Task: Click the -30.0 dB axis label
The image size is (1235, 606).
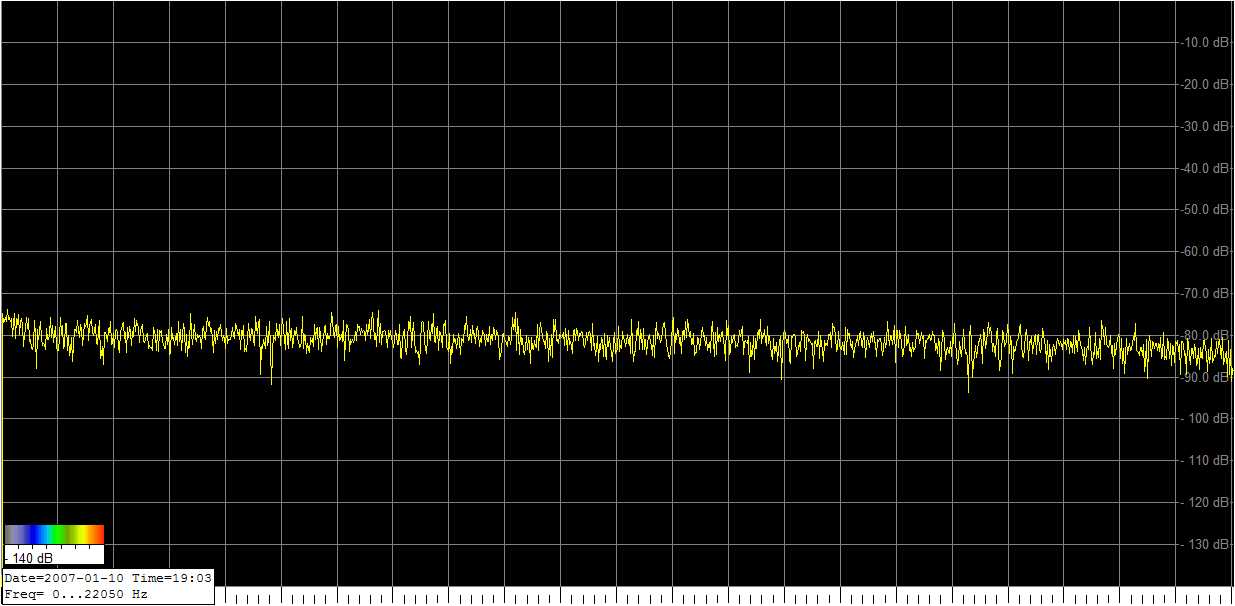Action: point(1206,127)
